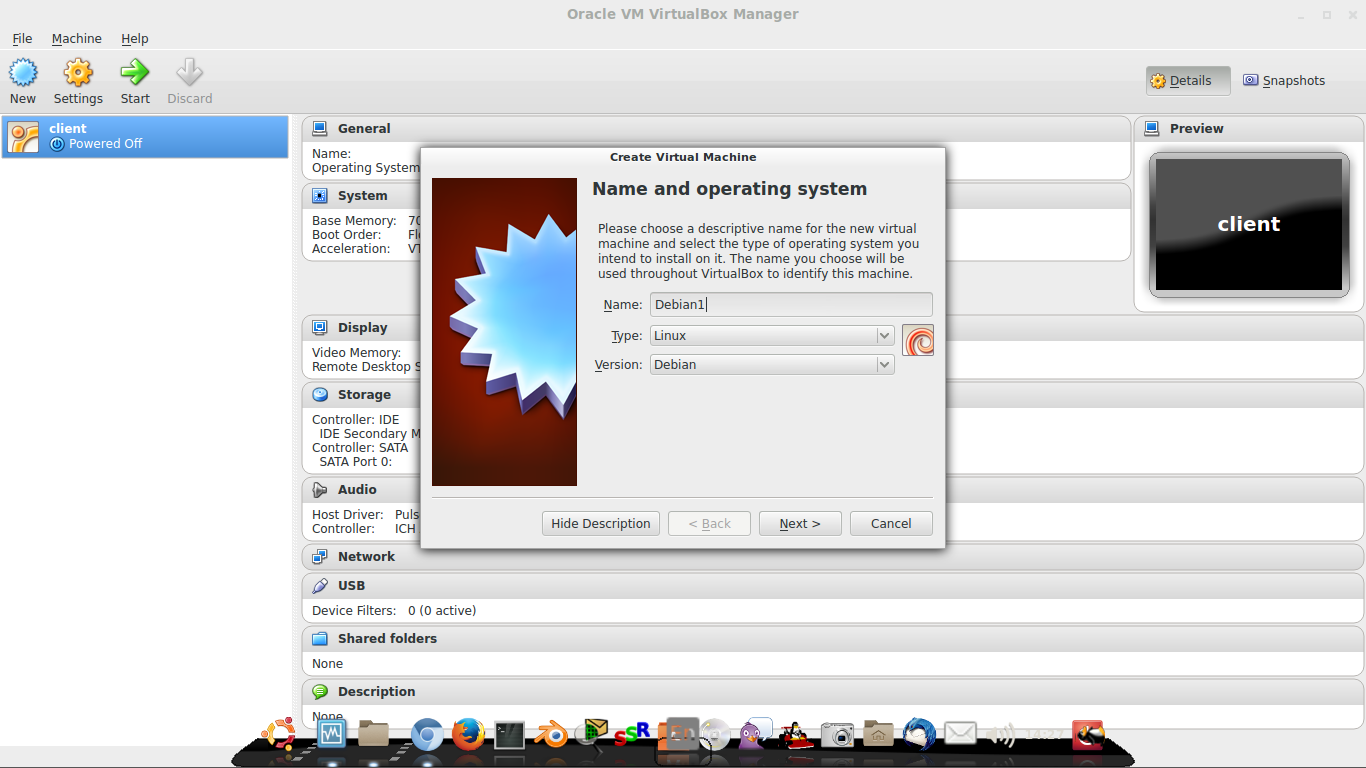Open the Version dropdown showing Debian
The width and height of the screenshot is (1366, 768).
(x=772, y=365)
